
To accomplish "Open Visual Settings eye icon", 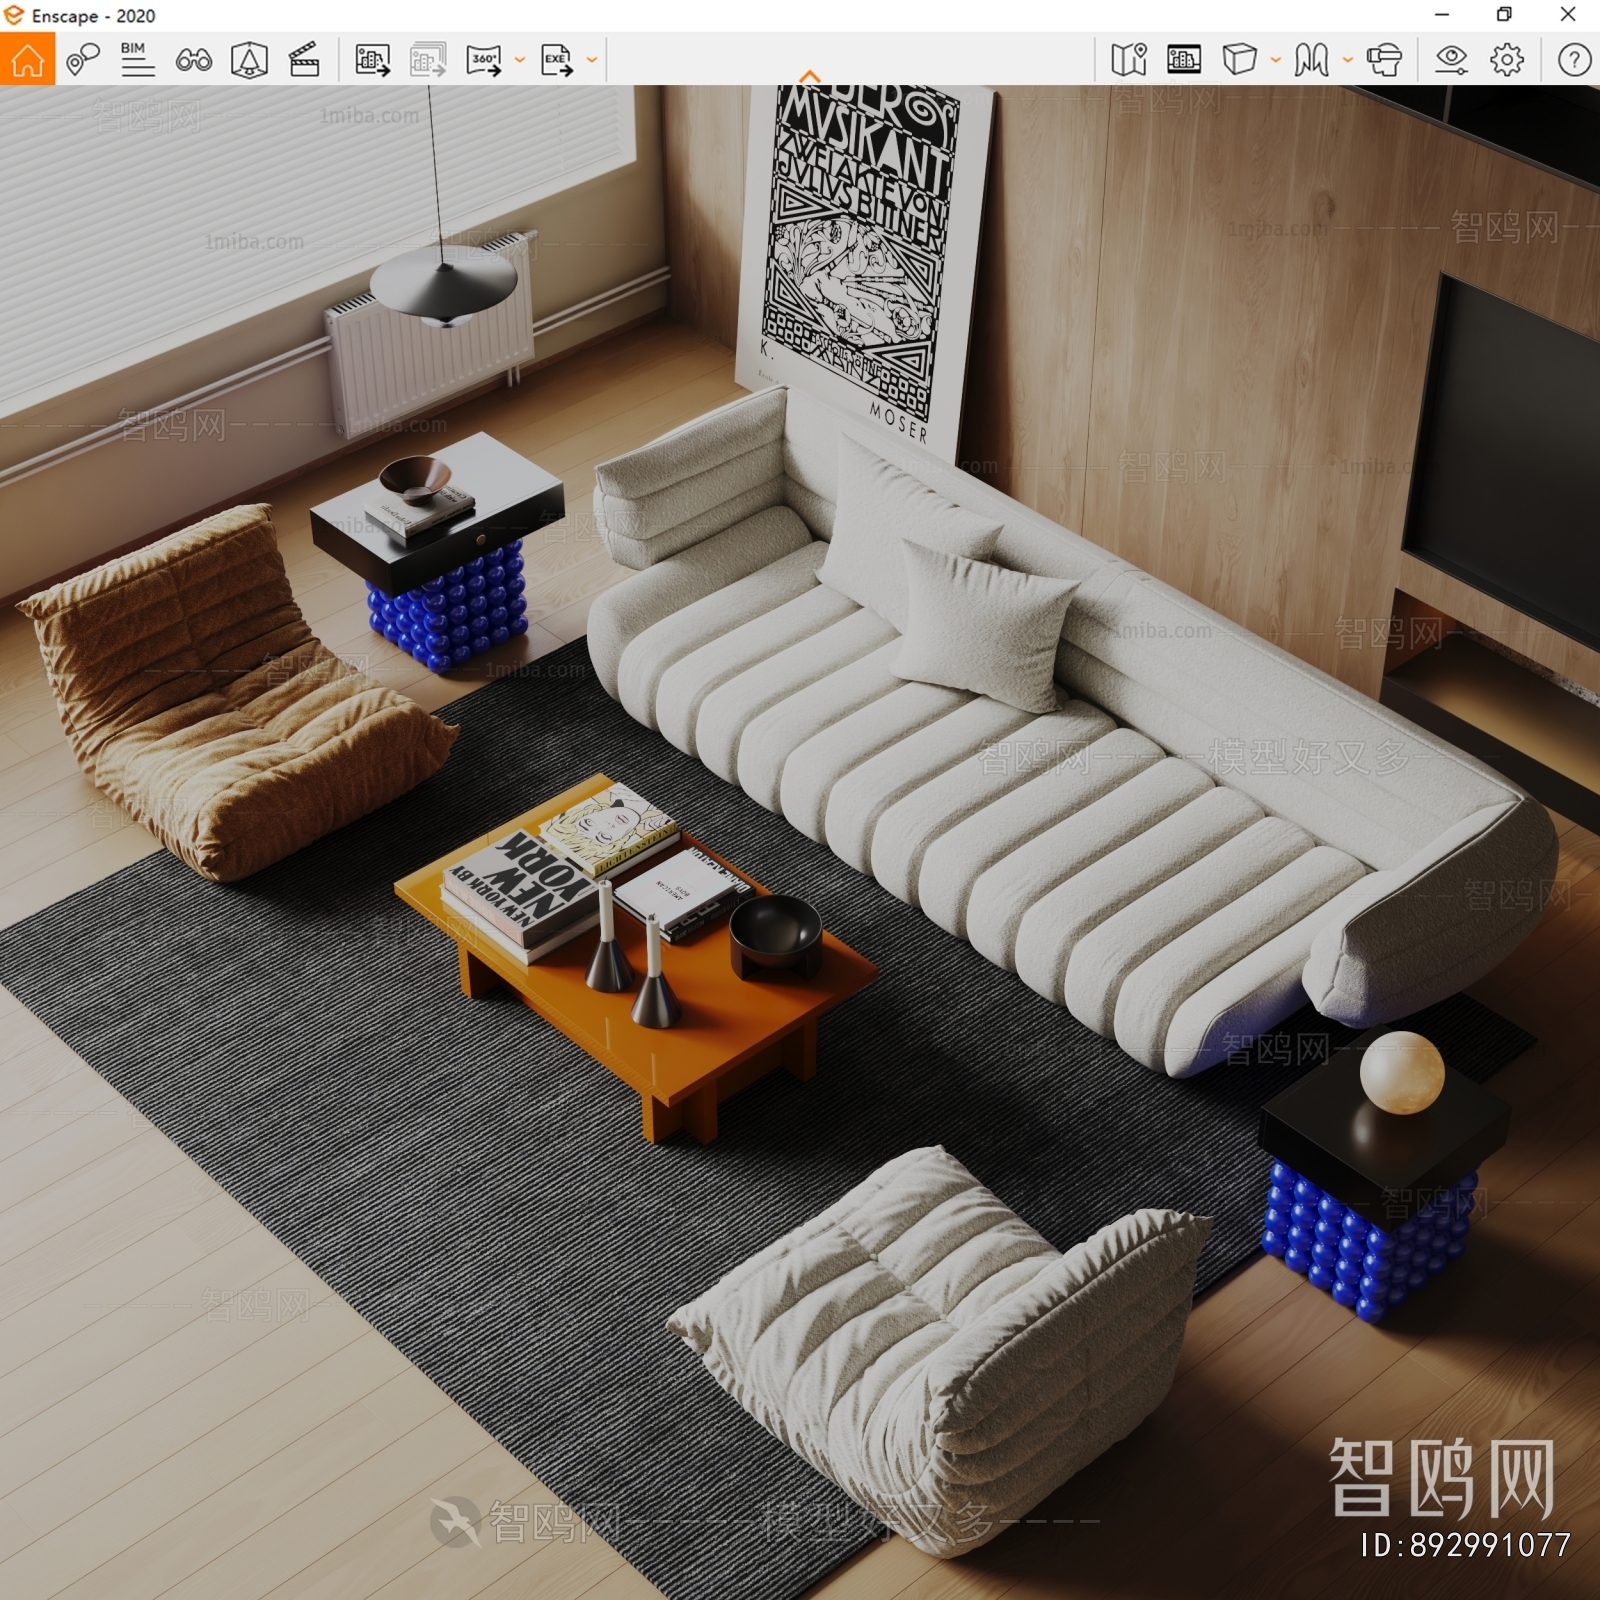I will pos(1451,59).
